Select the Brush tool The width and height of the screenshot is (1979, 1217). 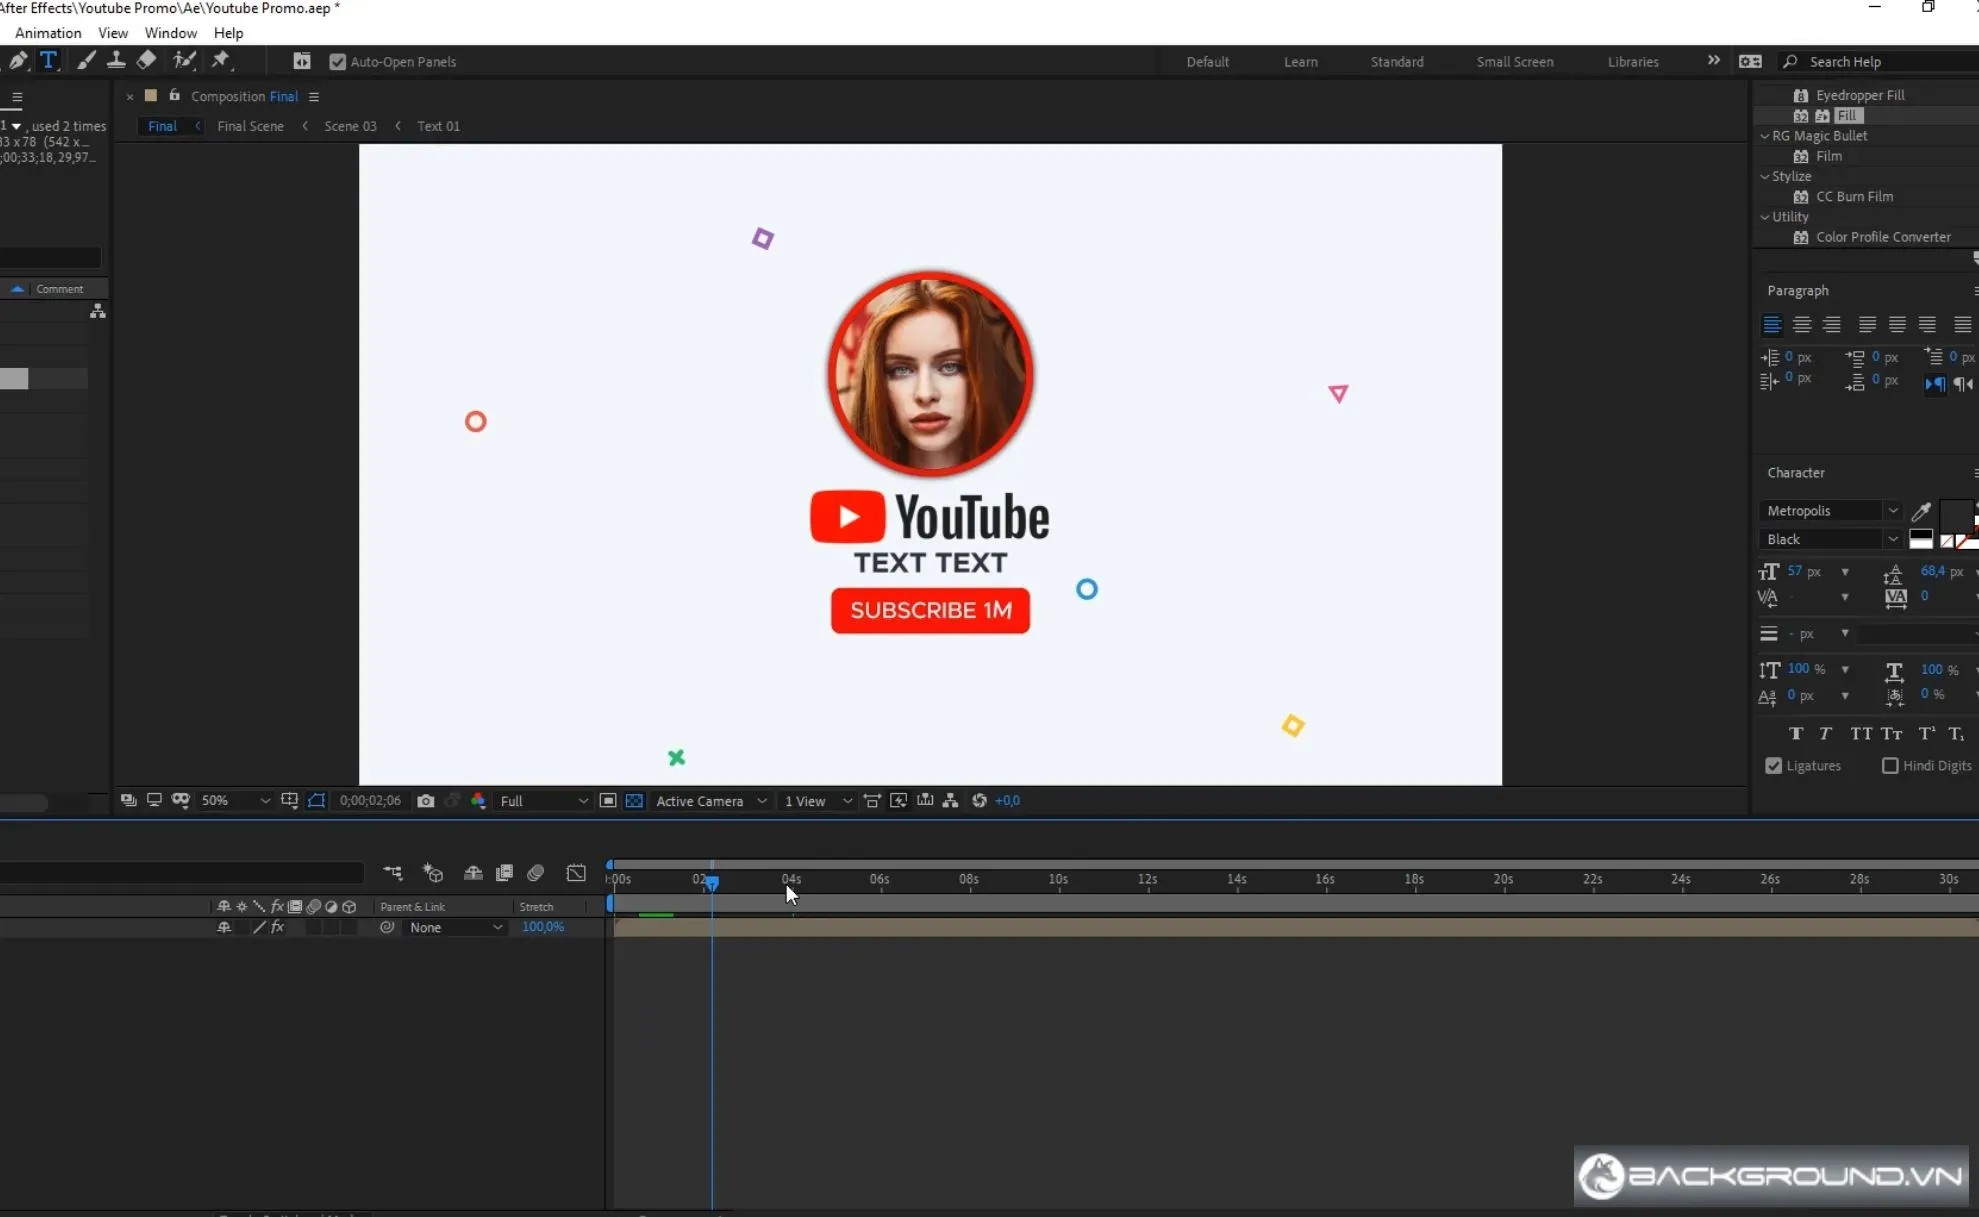pos(86,61)
